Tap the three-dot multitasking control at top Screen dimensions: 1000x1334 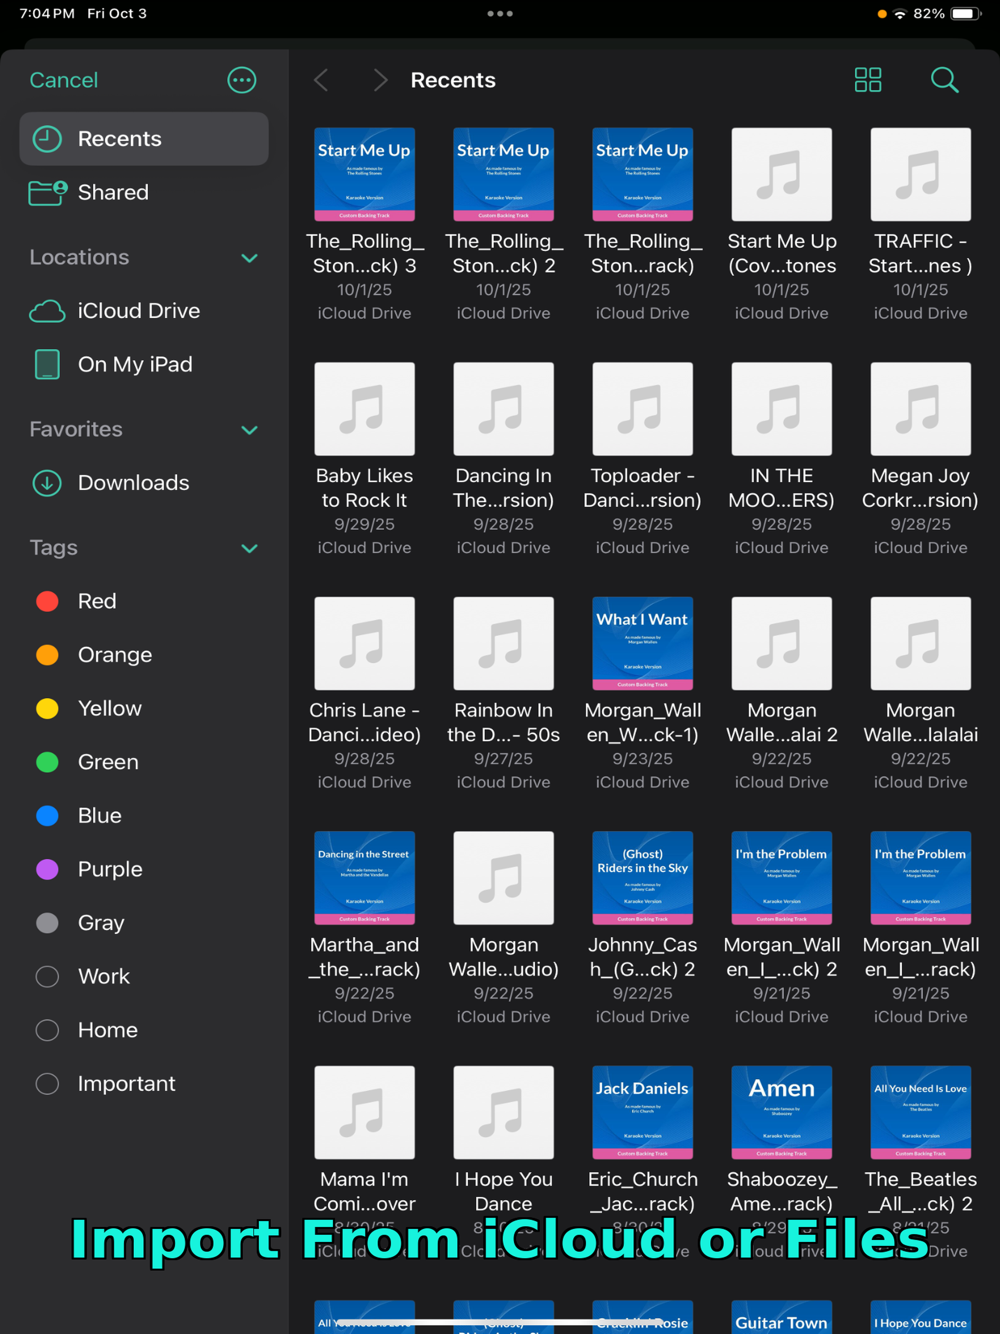coord(500,14)
